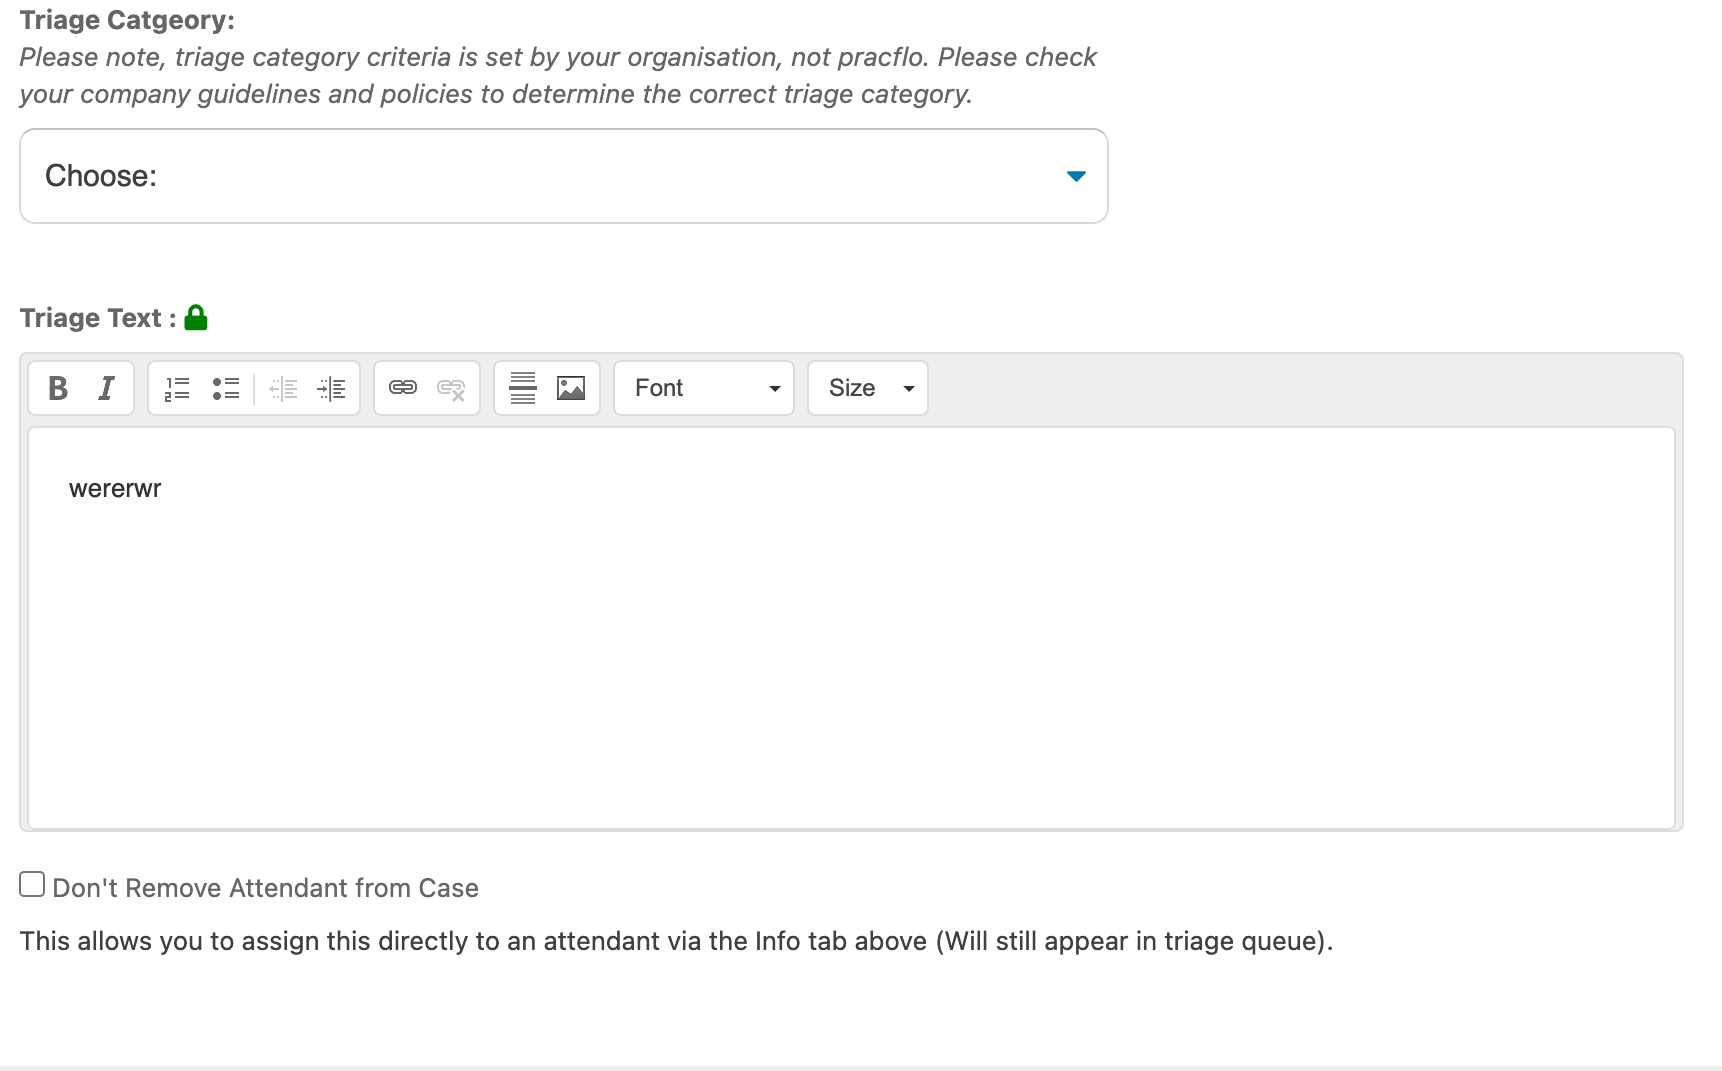Insert a numbered list

point(177,388)
